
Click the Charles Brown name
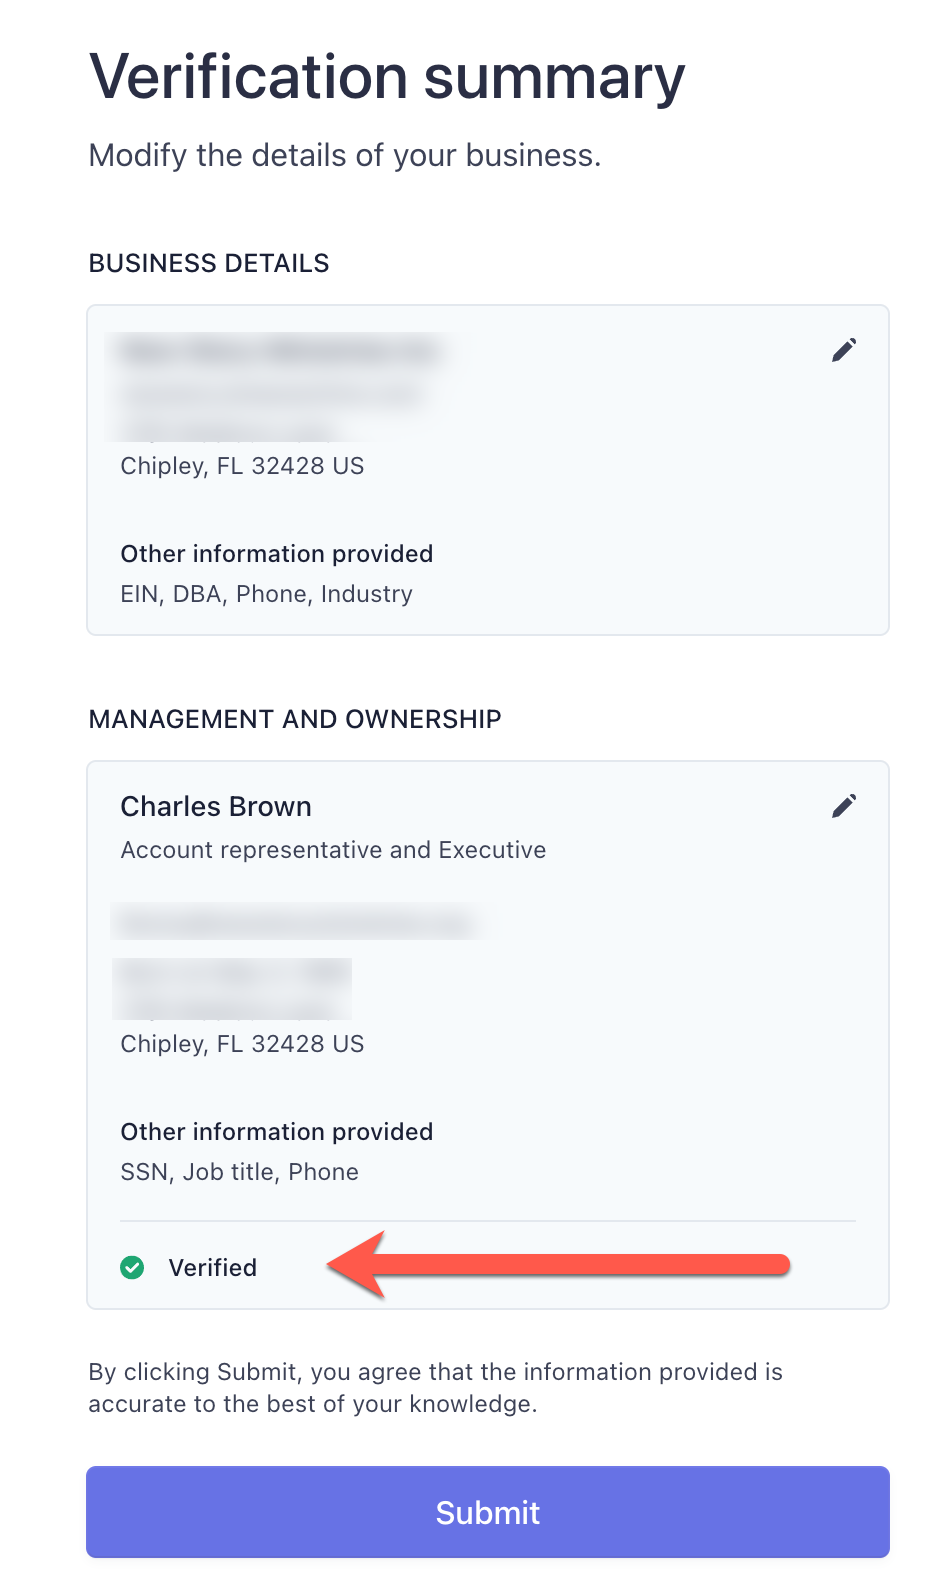pos(216,806)
